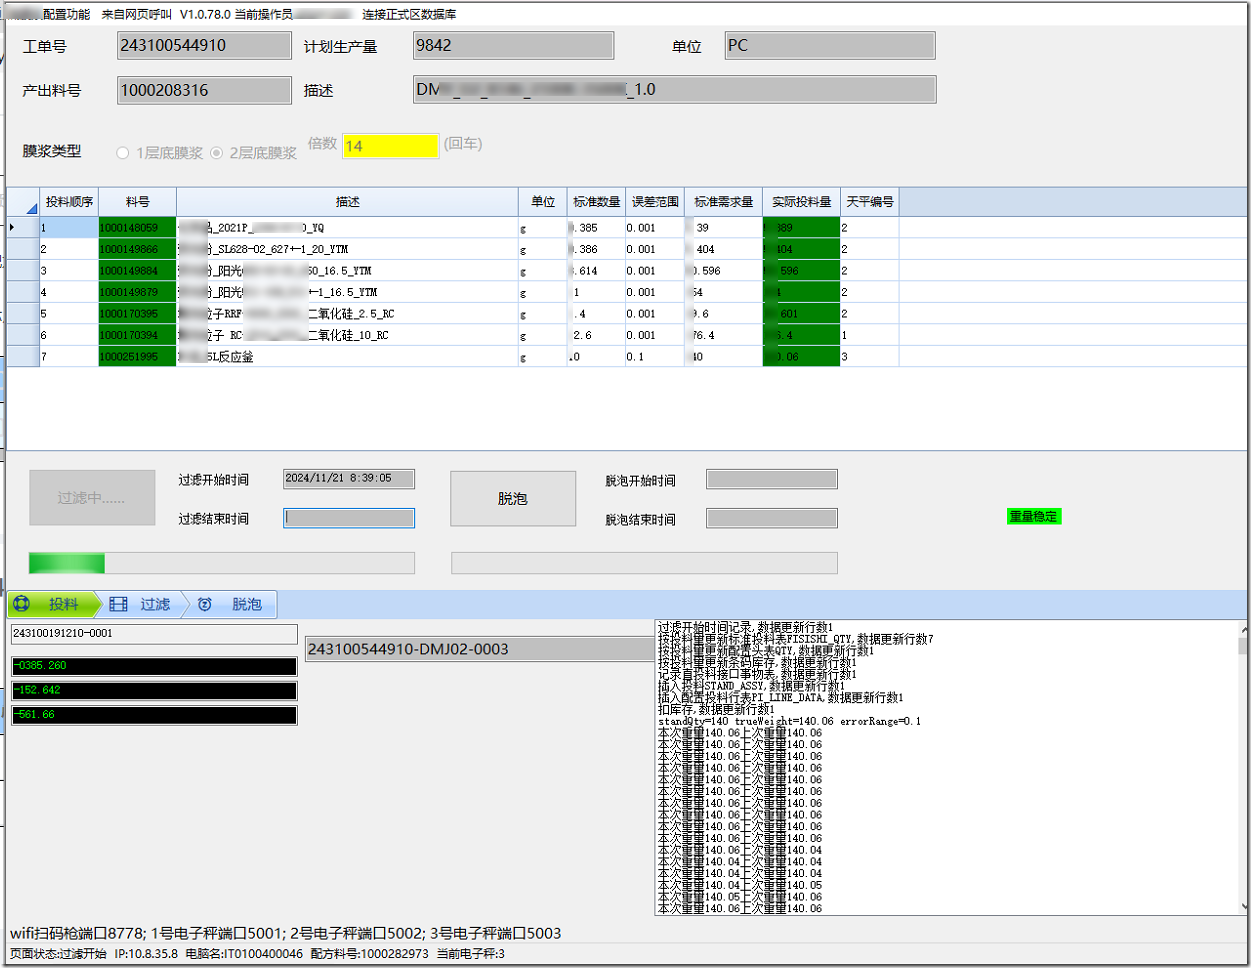1251x968 pixels.
Task: Click material number cell 1000170395
Action: (137, 314)
